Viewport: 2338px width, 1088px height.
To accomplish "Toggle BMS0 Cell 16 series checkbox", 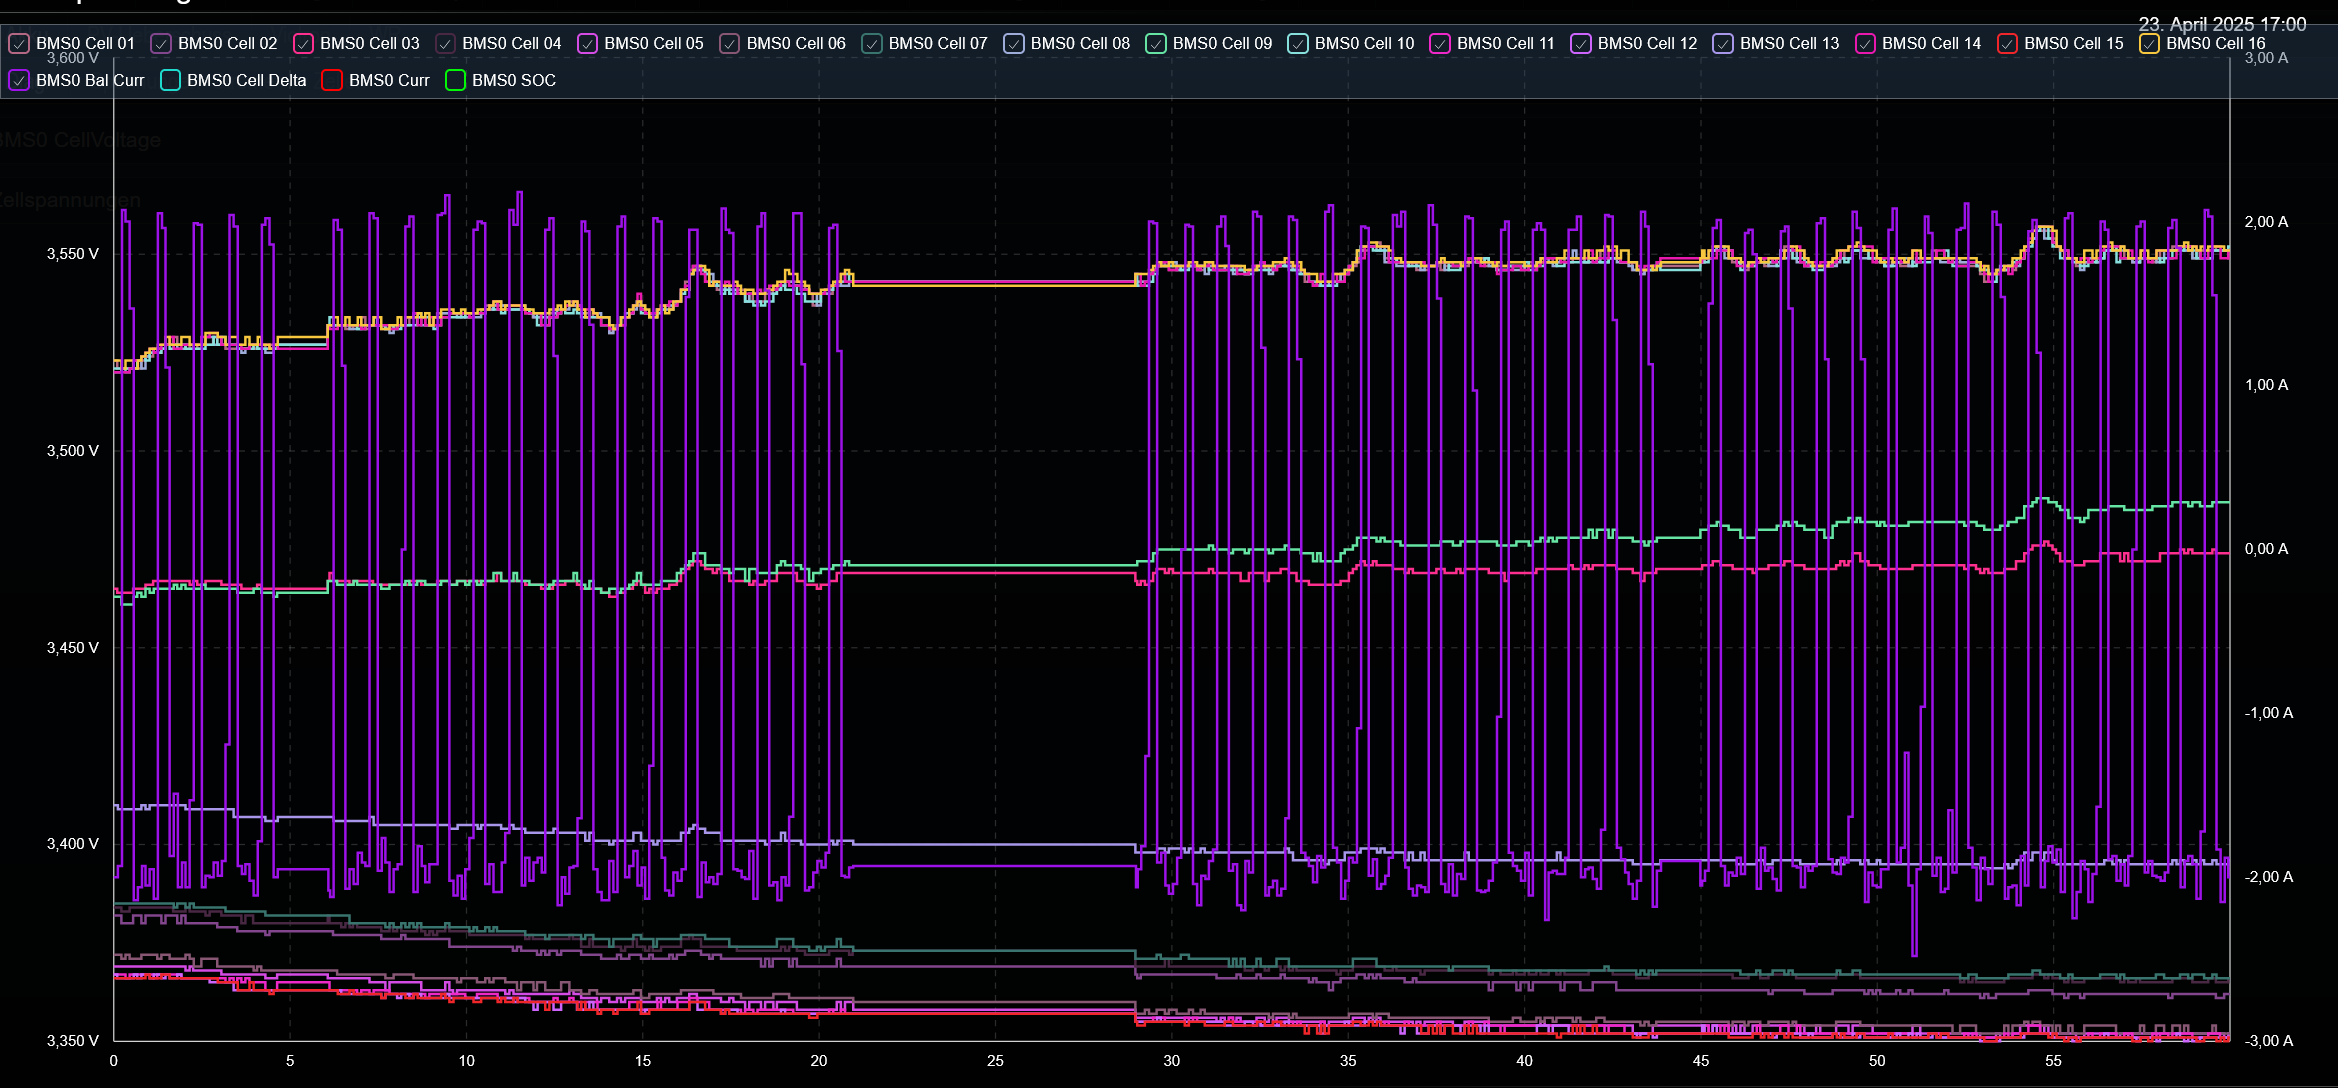I will [2149, 44].
